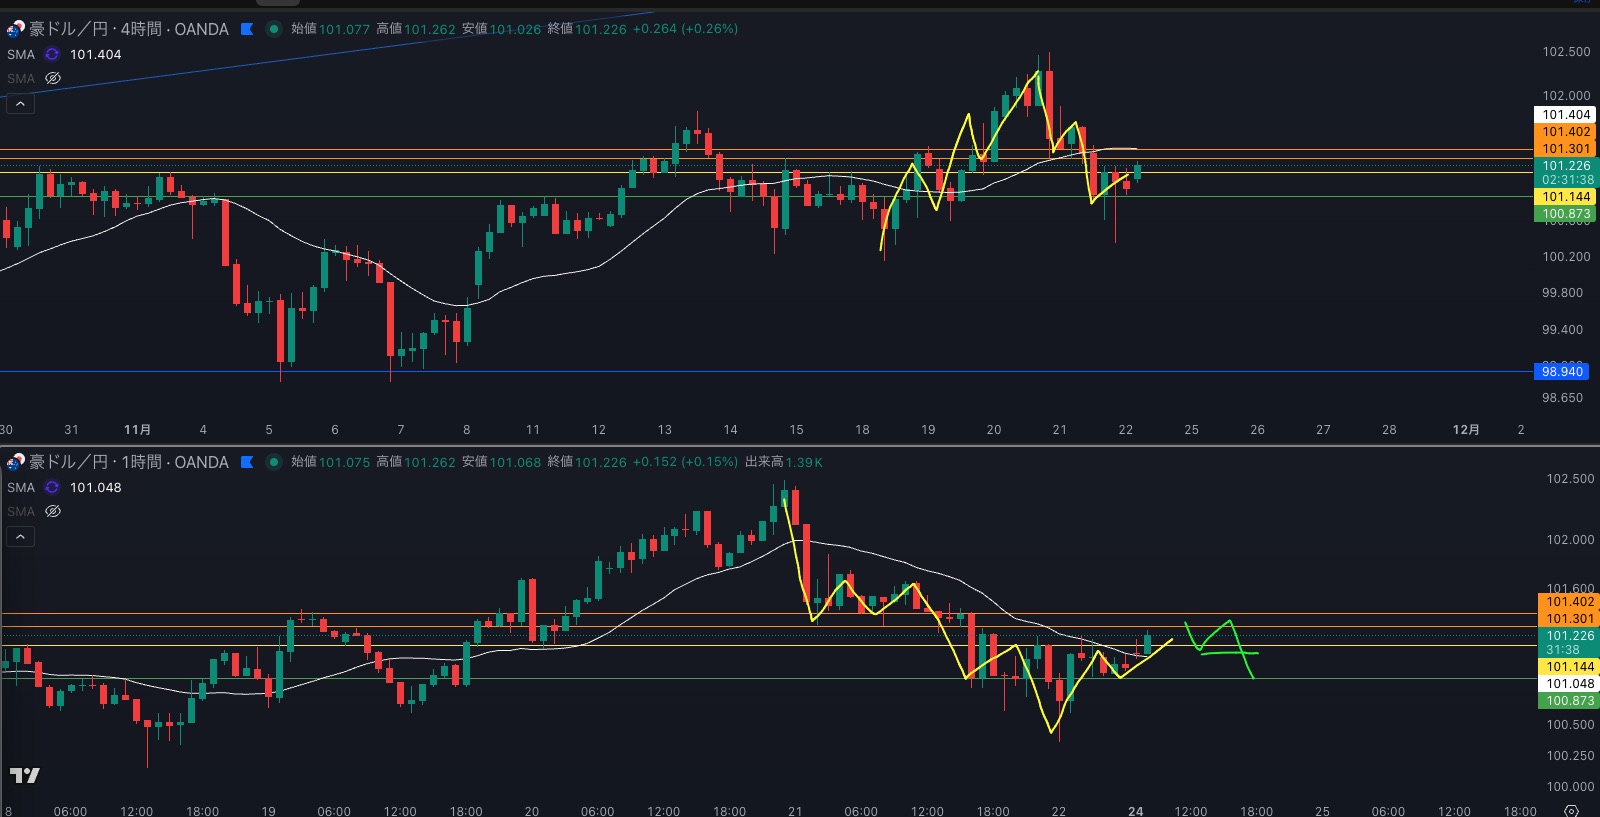Show hidden SMA indicator on 4-hour chart
The width and height of the screenshot is (1600, 817).
coord(53,78)
